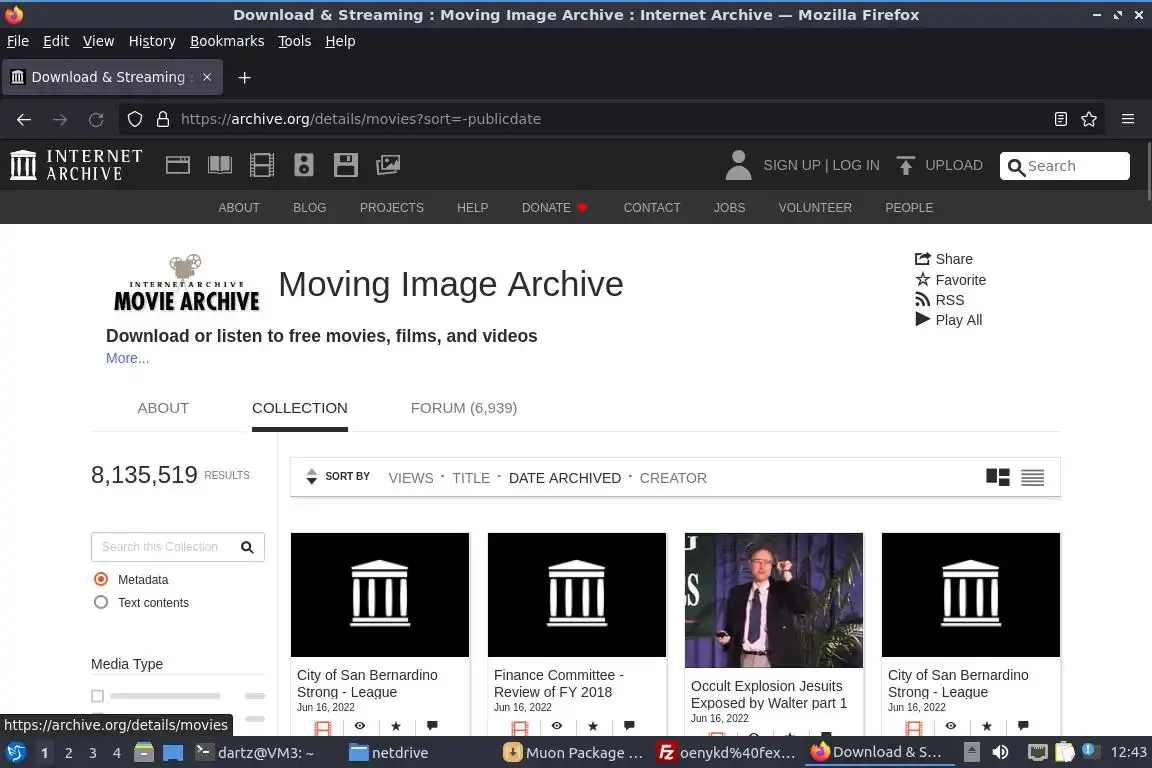This screenshot has width=1152, height=768.
Task: Switch to workspace 2 in taskbar pager
Action: 68,753
